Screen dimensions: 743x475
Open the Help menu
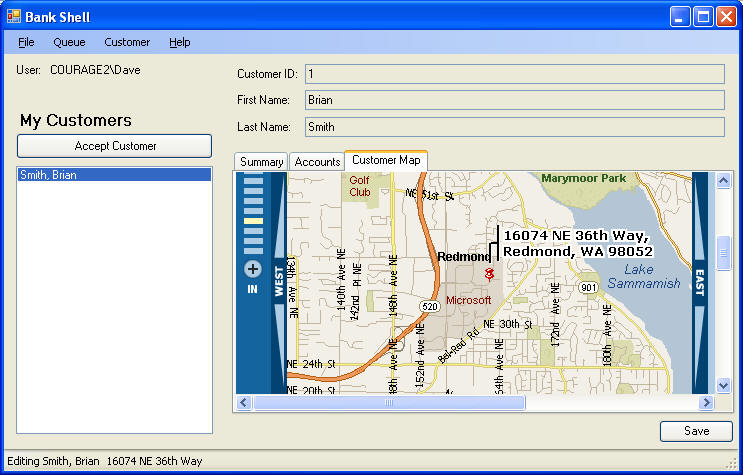(180, 42)
